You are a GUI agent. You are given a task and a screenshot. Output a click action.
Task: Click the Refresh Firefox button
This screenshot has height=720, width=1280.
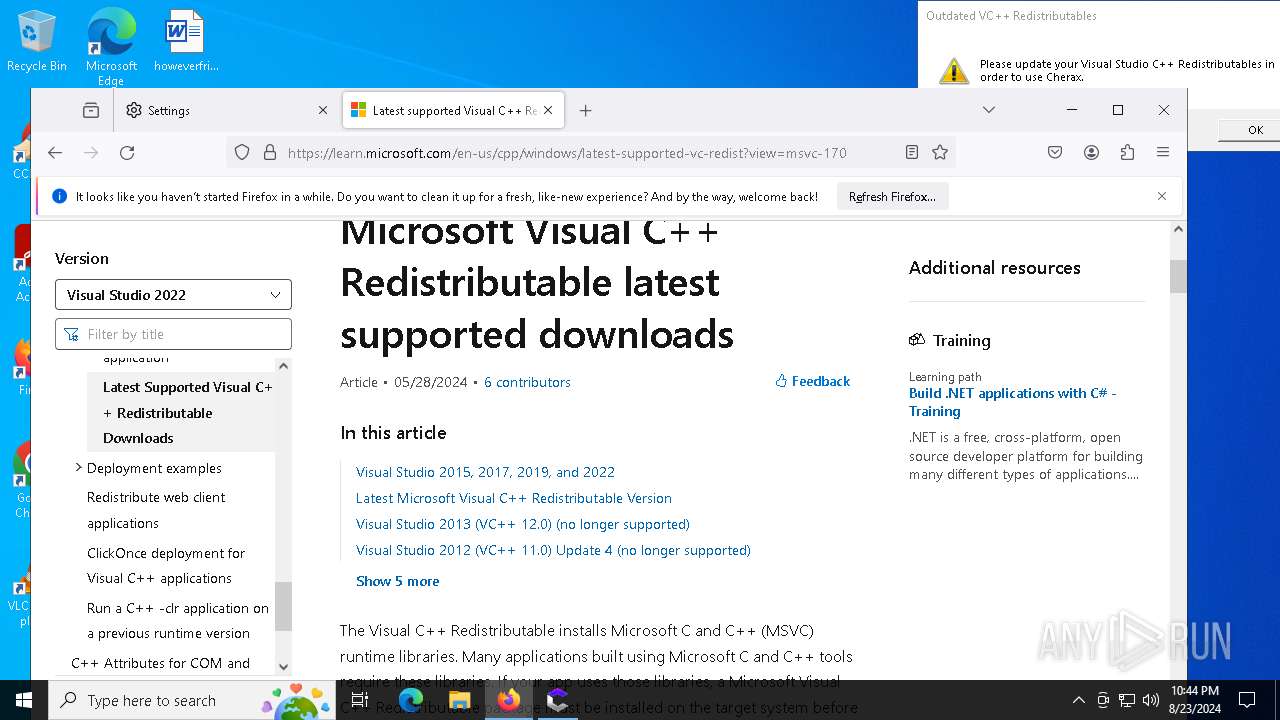coord(892,197)
